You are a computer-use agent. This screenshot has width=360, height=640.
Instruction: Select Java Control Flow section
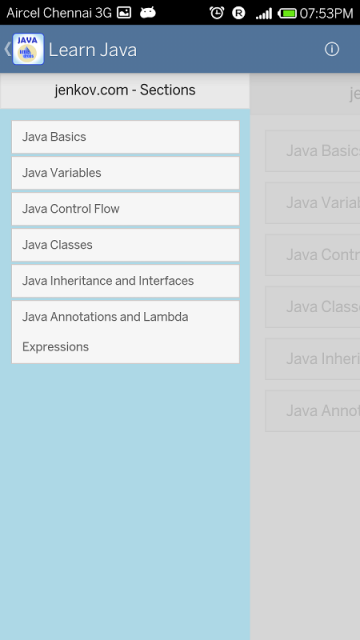(125, 209)
